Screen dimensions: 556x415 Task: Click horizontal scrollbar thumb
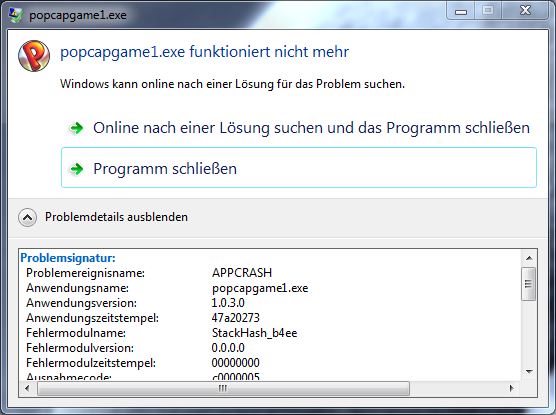click(x=223, y=388)
